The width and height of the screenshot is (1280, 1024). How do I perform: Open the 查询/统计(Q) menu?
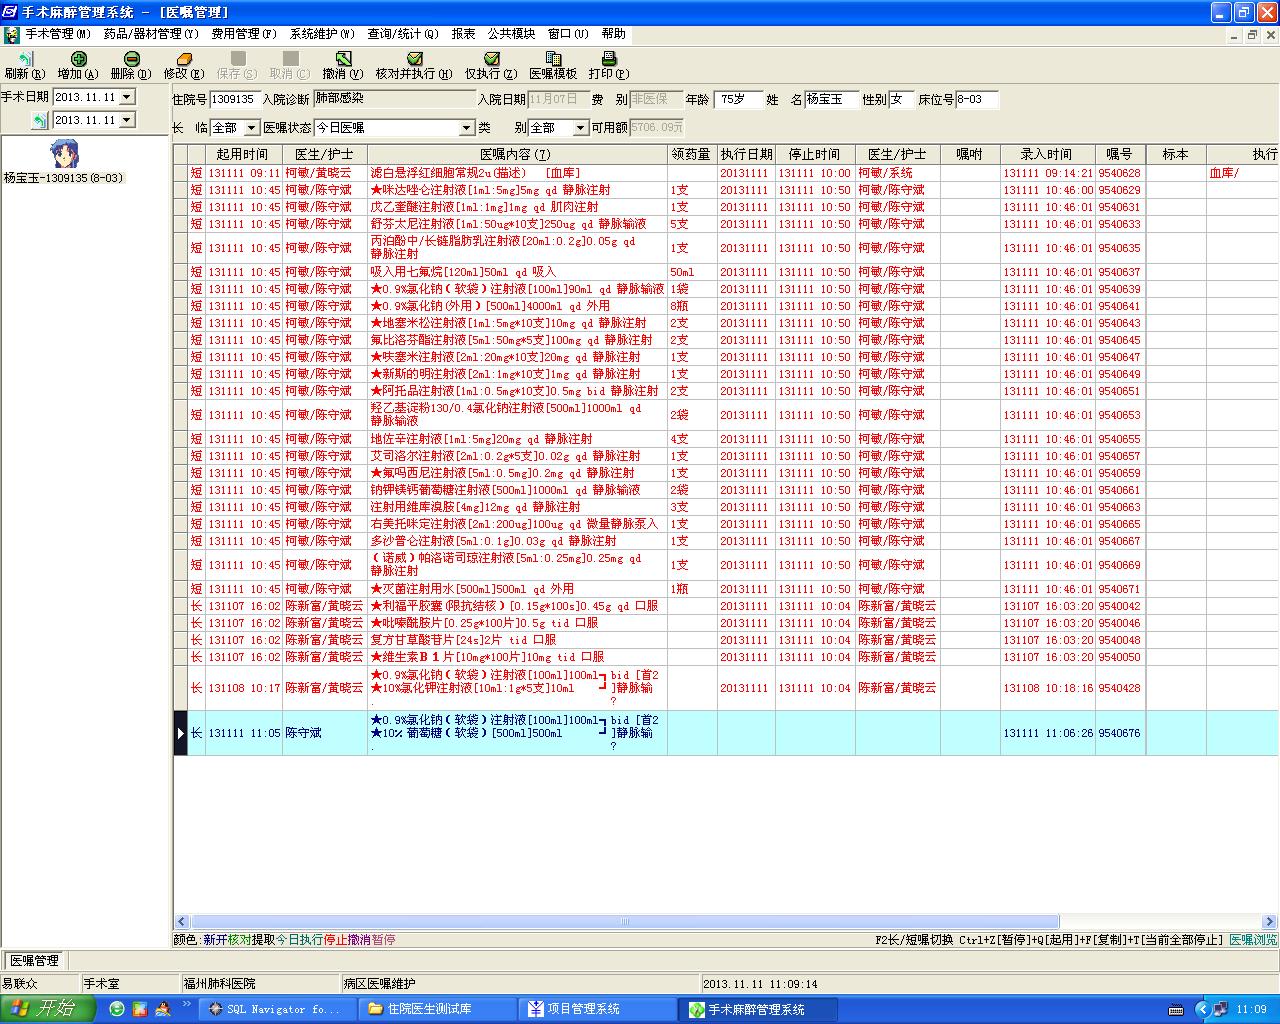[x=403, y=34]
